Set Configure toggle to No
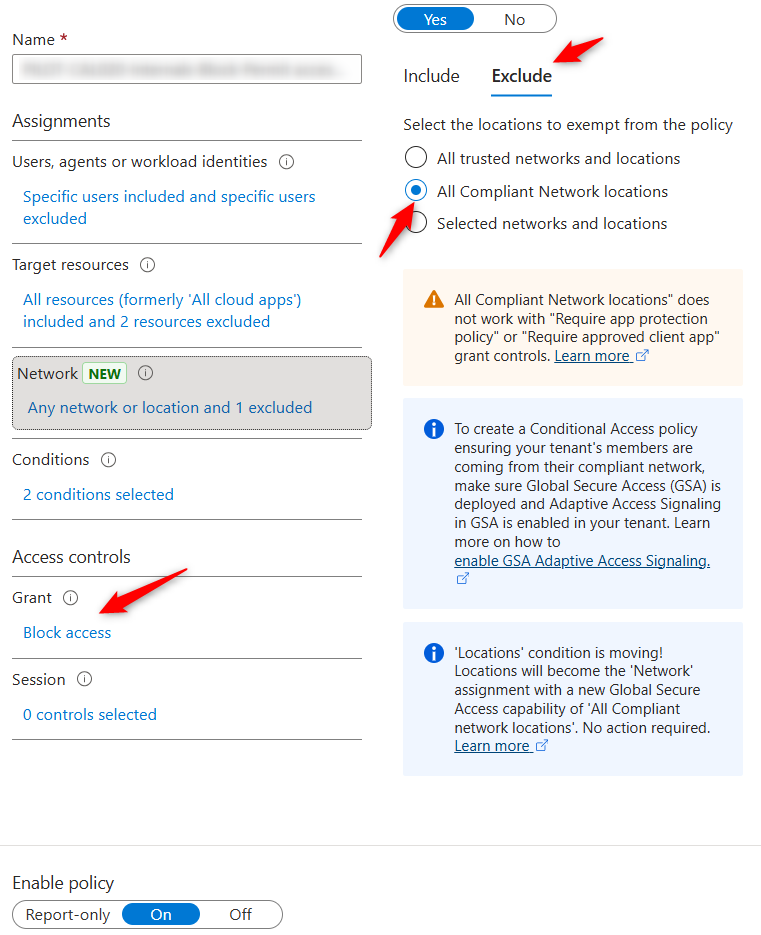Image resolution: width=761 pixels, height=935 pixels. [x=515, y=19]
